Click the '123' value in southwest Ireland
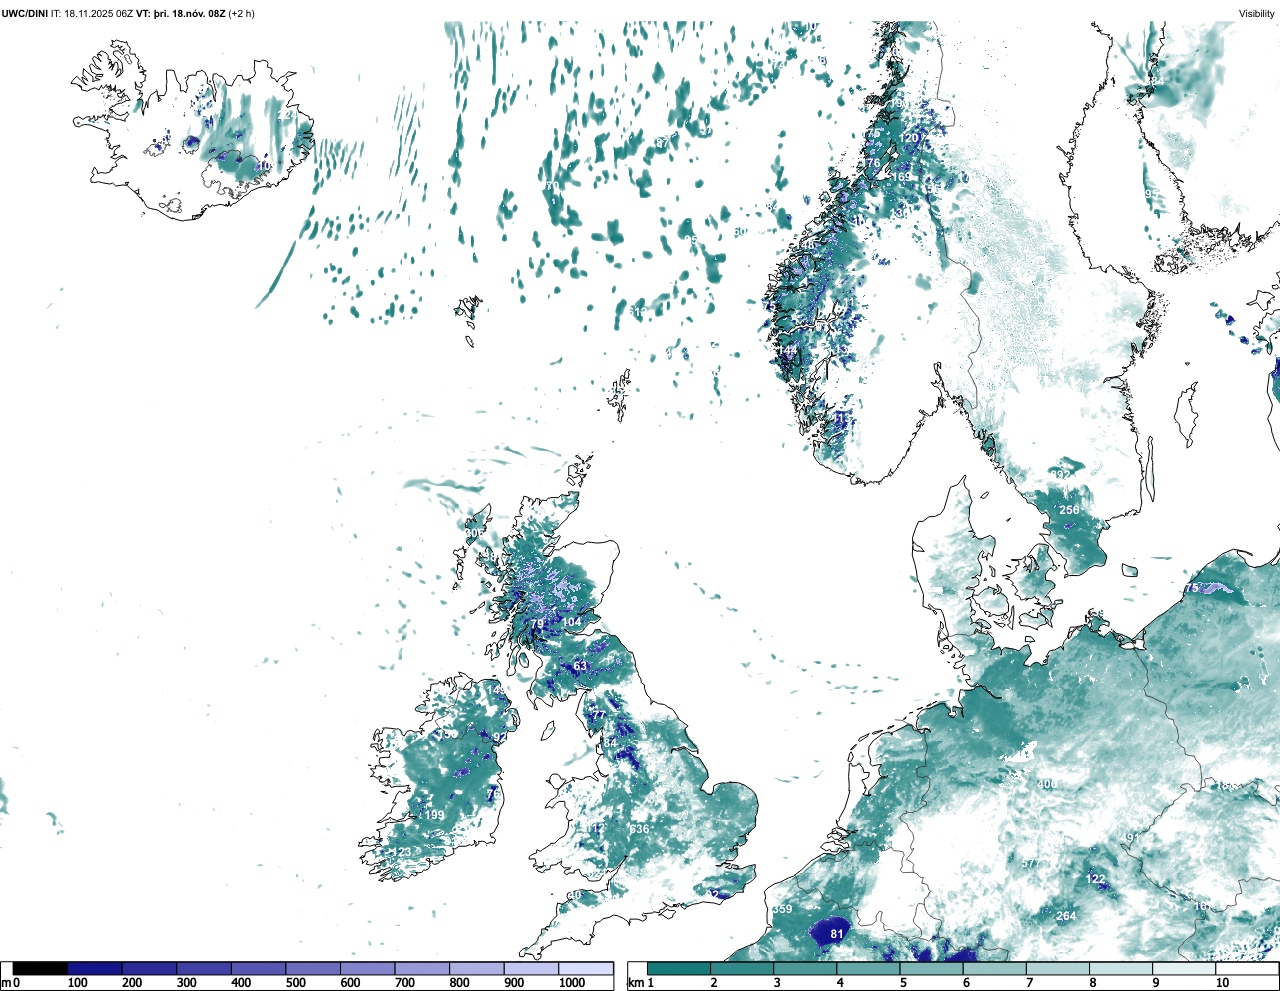The image size is (1280, 991). [402, 852]
